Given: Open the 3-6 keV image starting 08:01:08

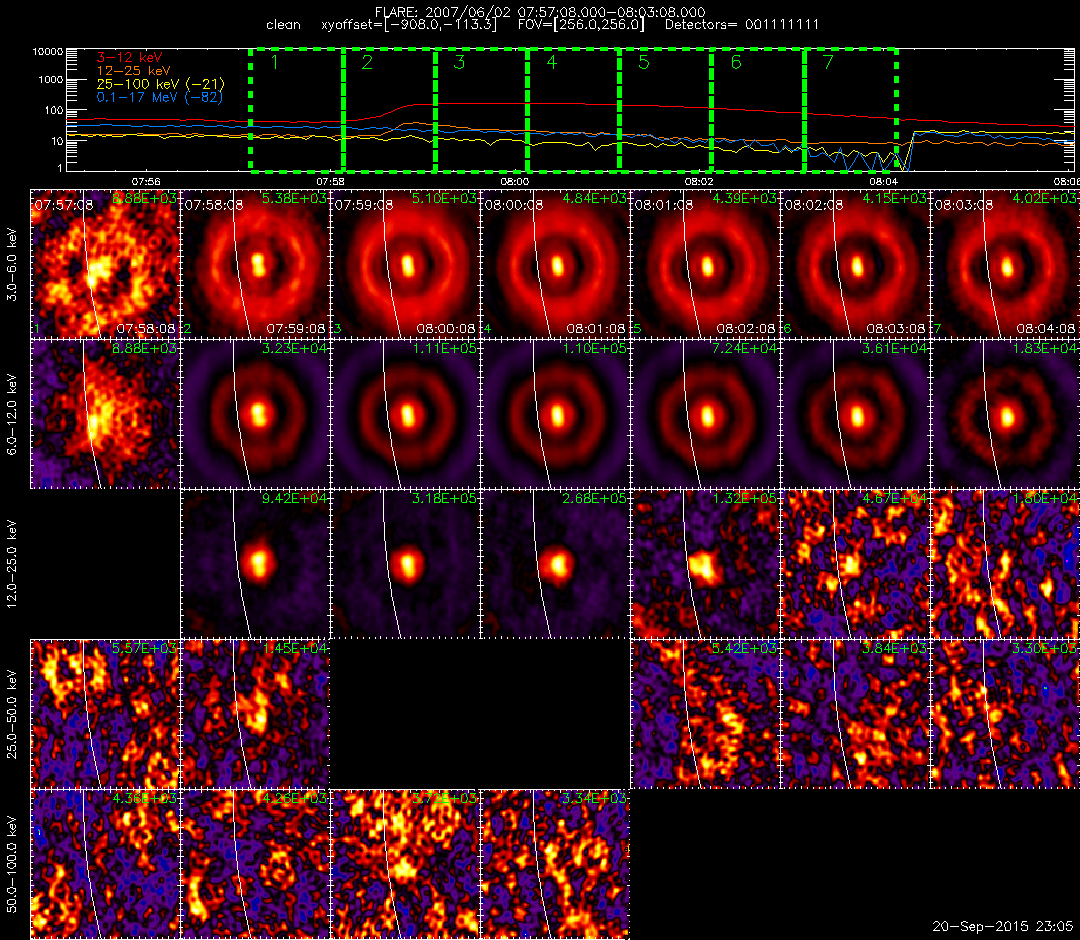Looking at the screenshot, I should point(705,264).
